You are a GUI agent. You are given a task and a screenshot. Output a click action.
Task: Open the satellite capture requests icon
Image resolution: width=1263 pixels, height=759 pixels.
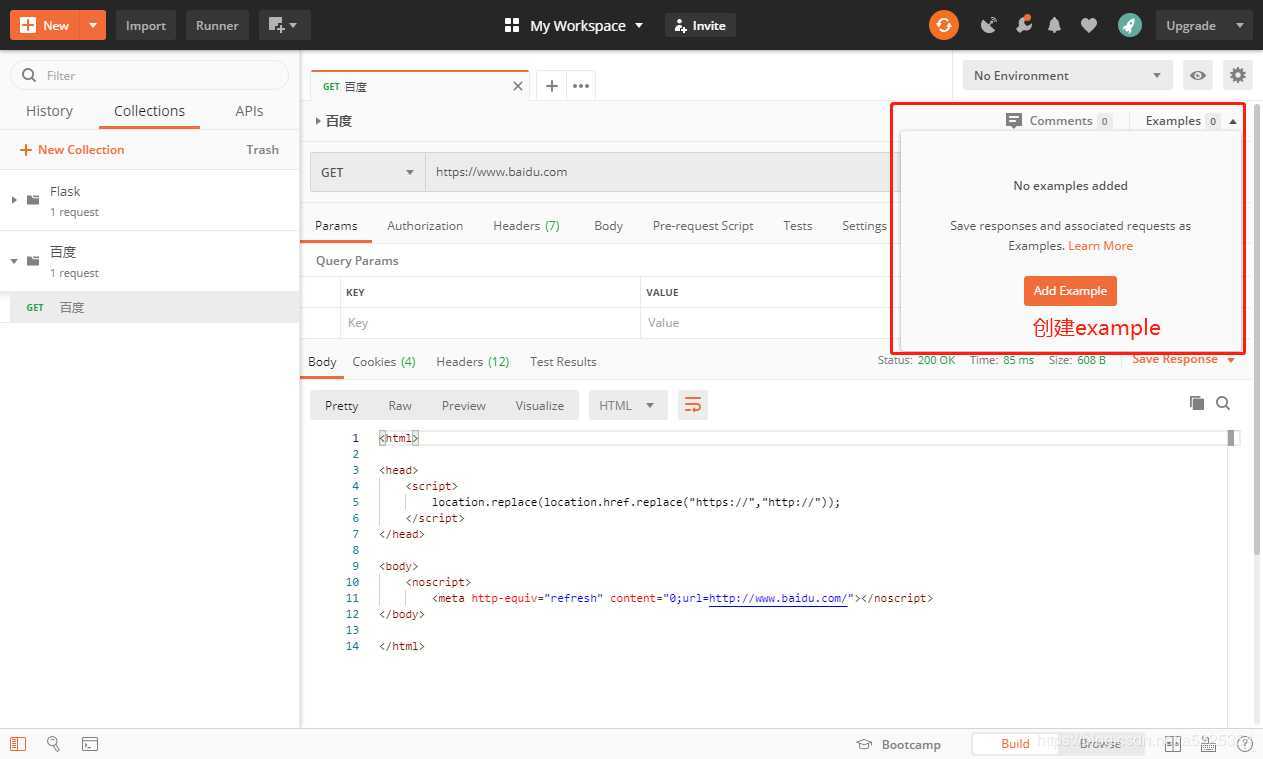pos(988,25)
